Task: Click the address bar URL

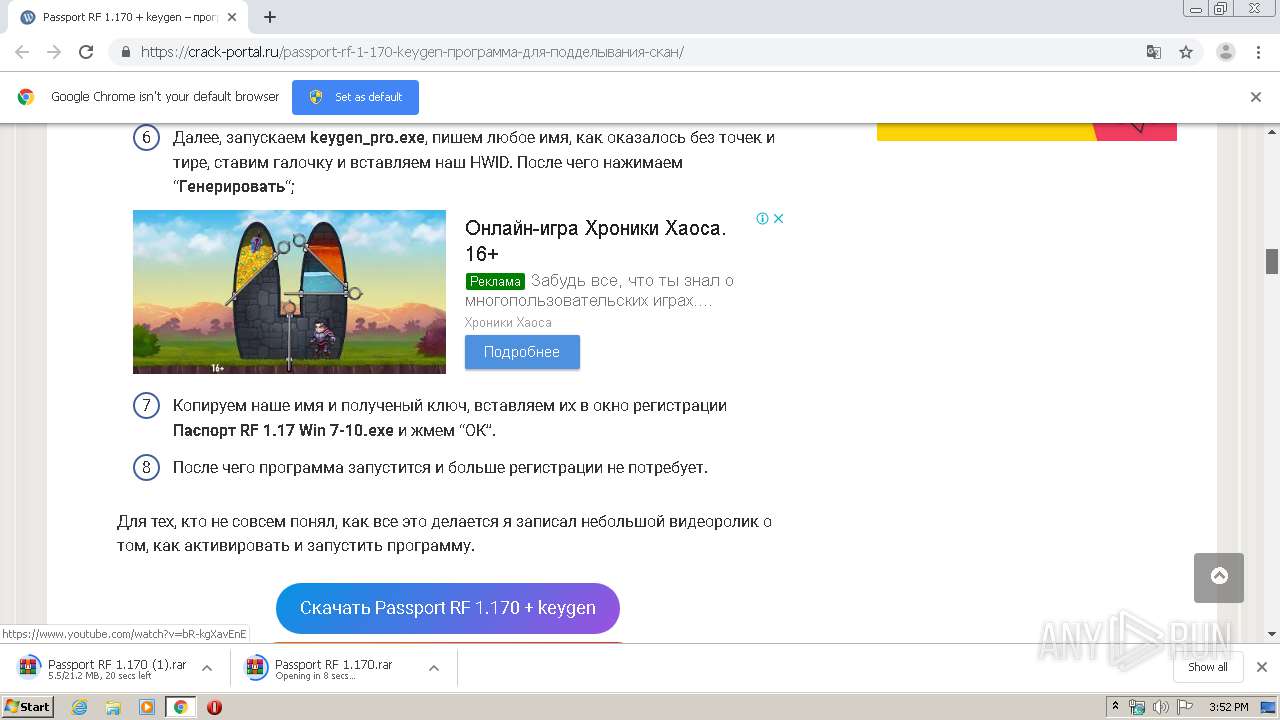Action: click(x=412, y=52)
